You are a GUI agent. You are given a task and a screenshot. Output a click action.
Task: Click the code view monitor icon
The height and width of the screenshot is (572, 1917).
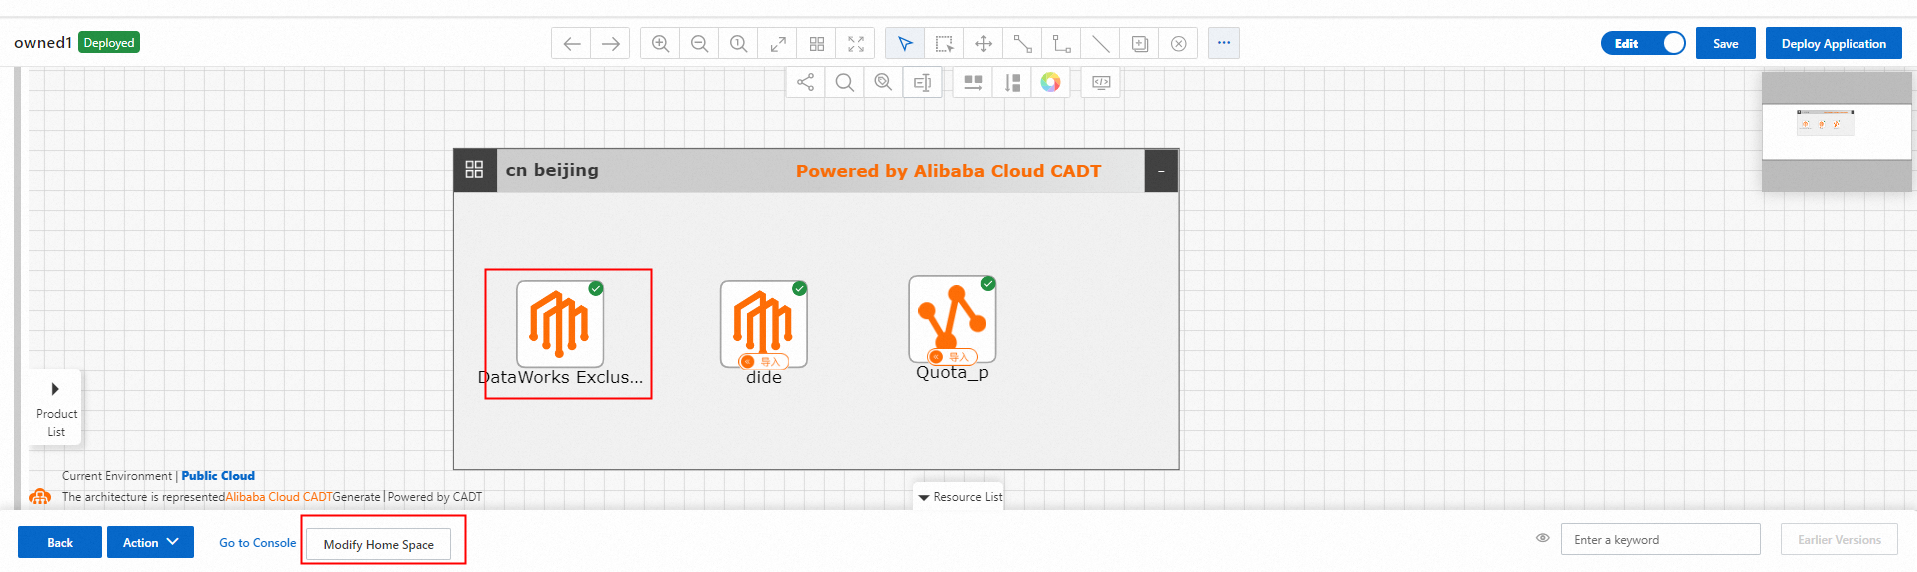pyautogui.click(x=1101, y=82)
